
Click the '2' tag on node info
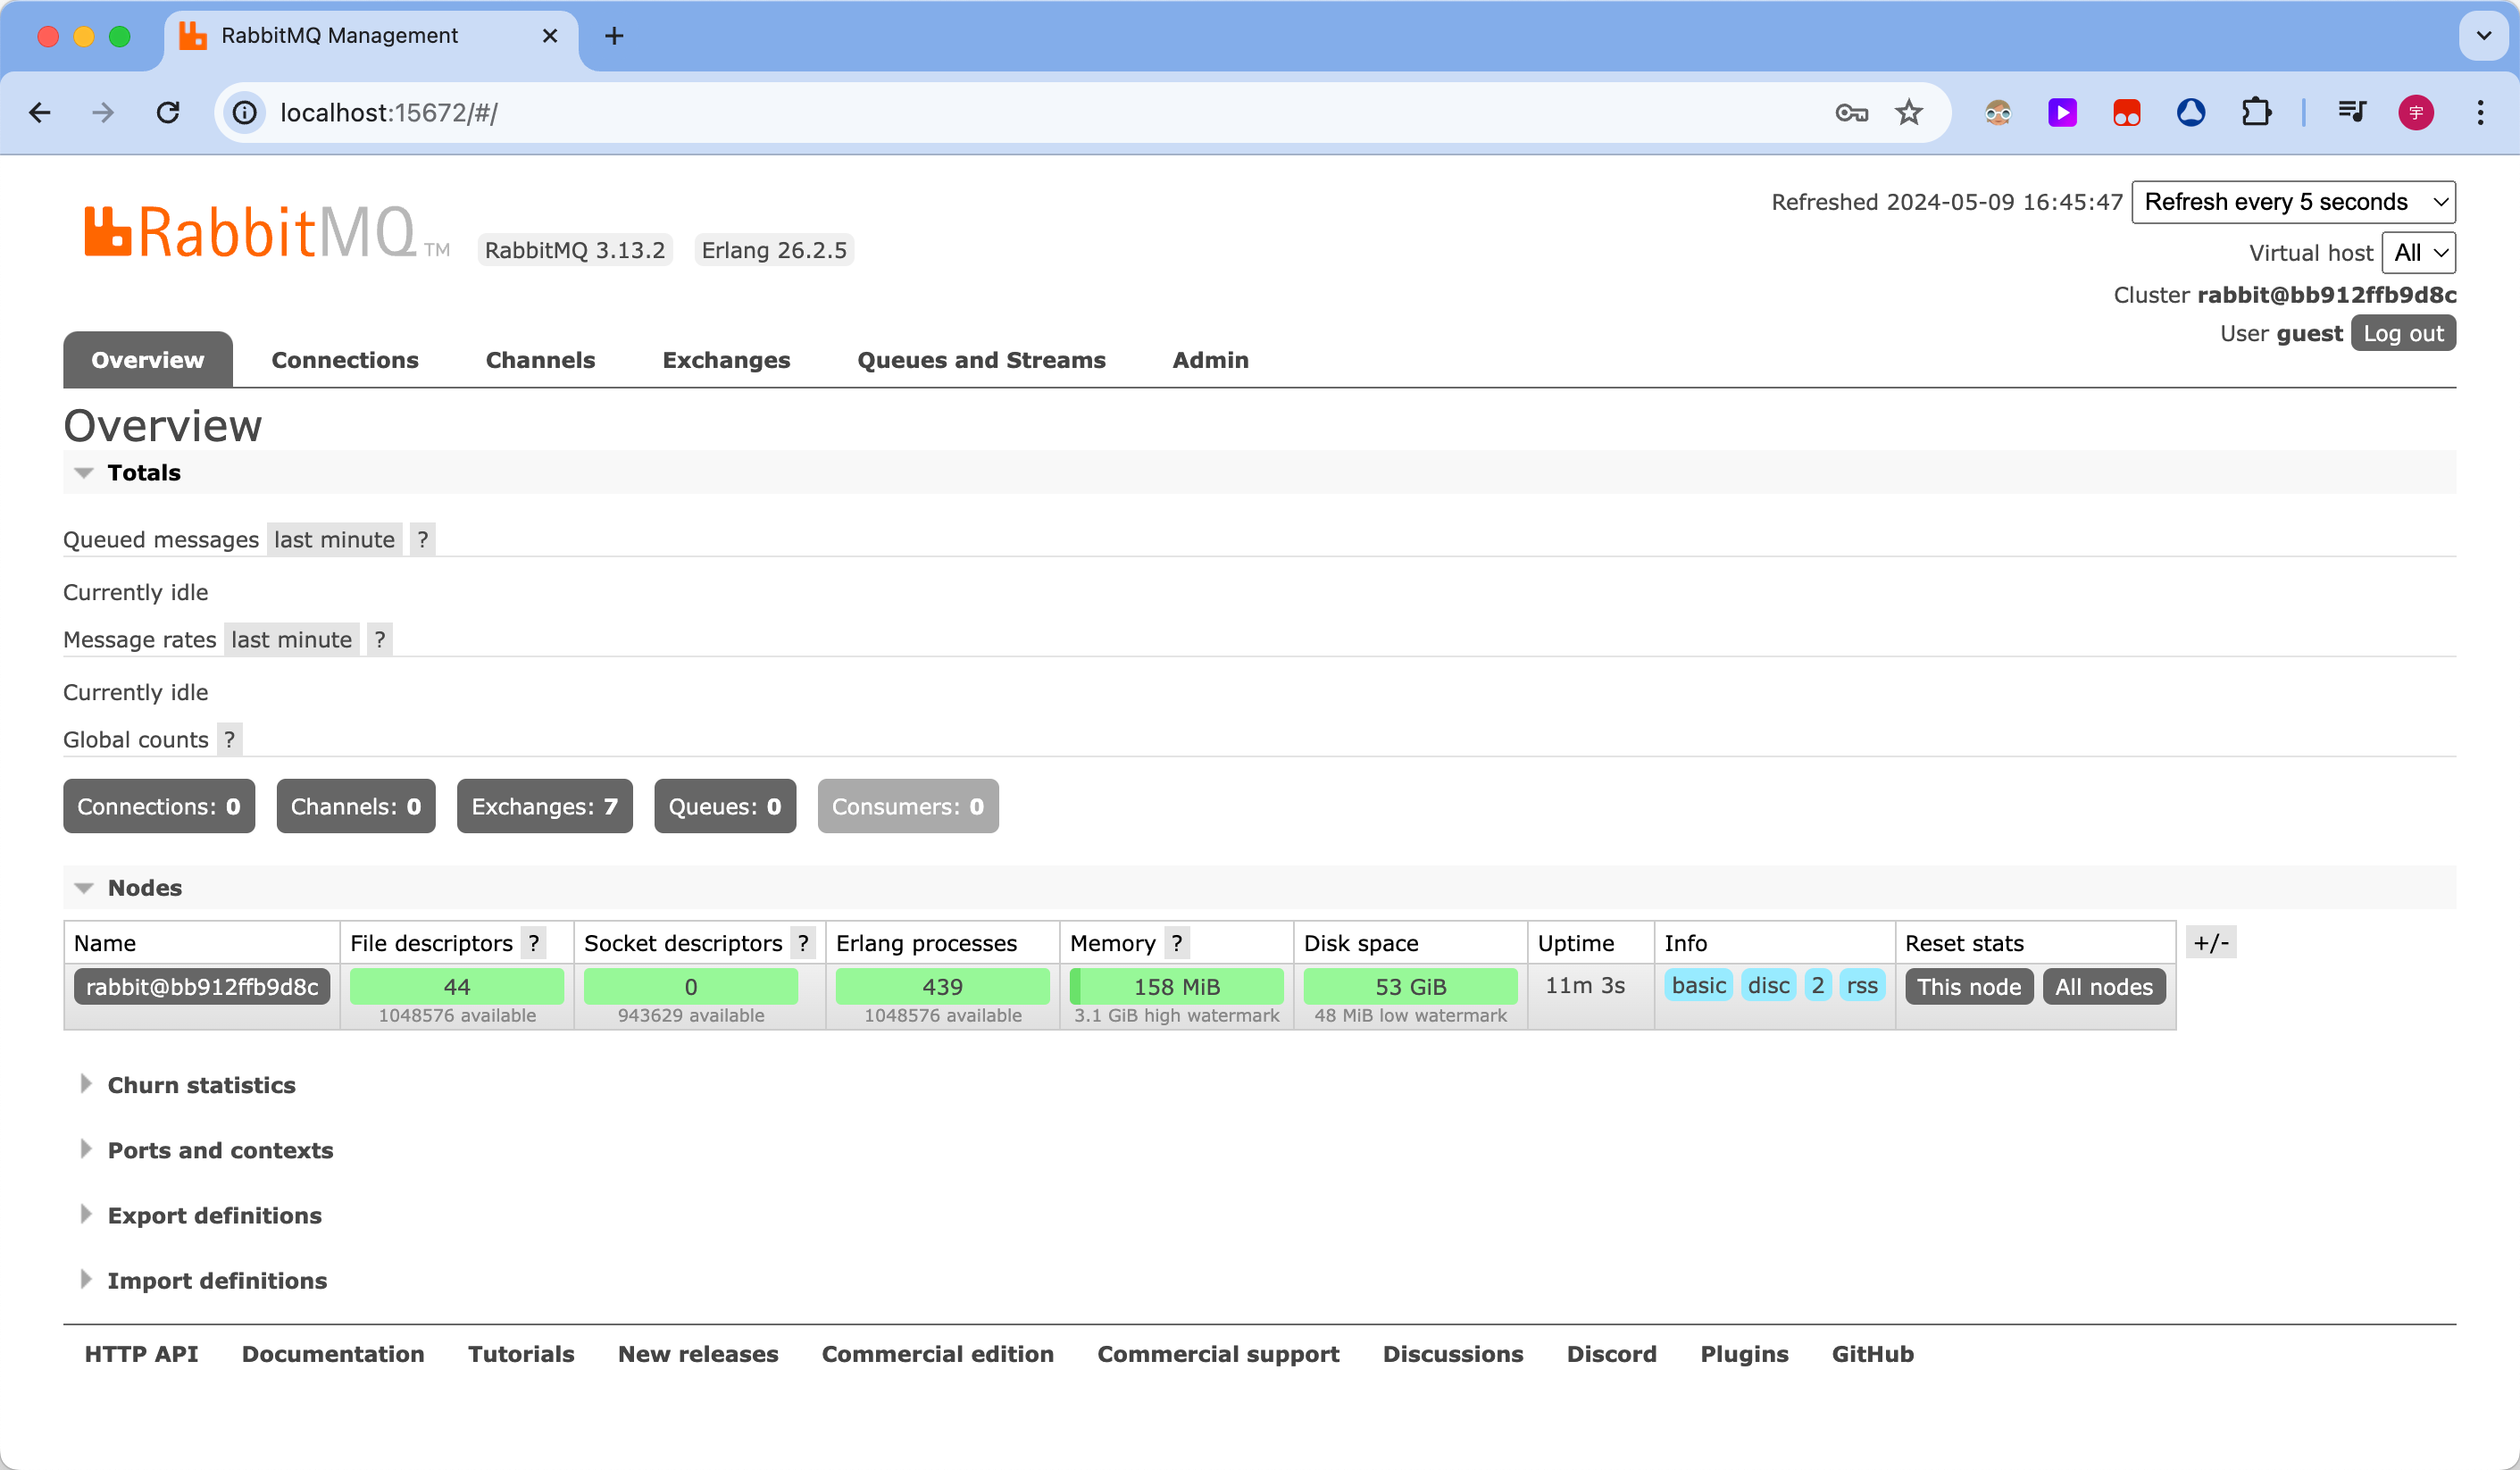click(x=1815, y=985)
